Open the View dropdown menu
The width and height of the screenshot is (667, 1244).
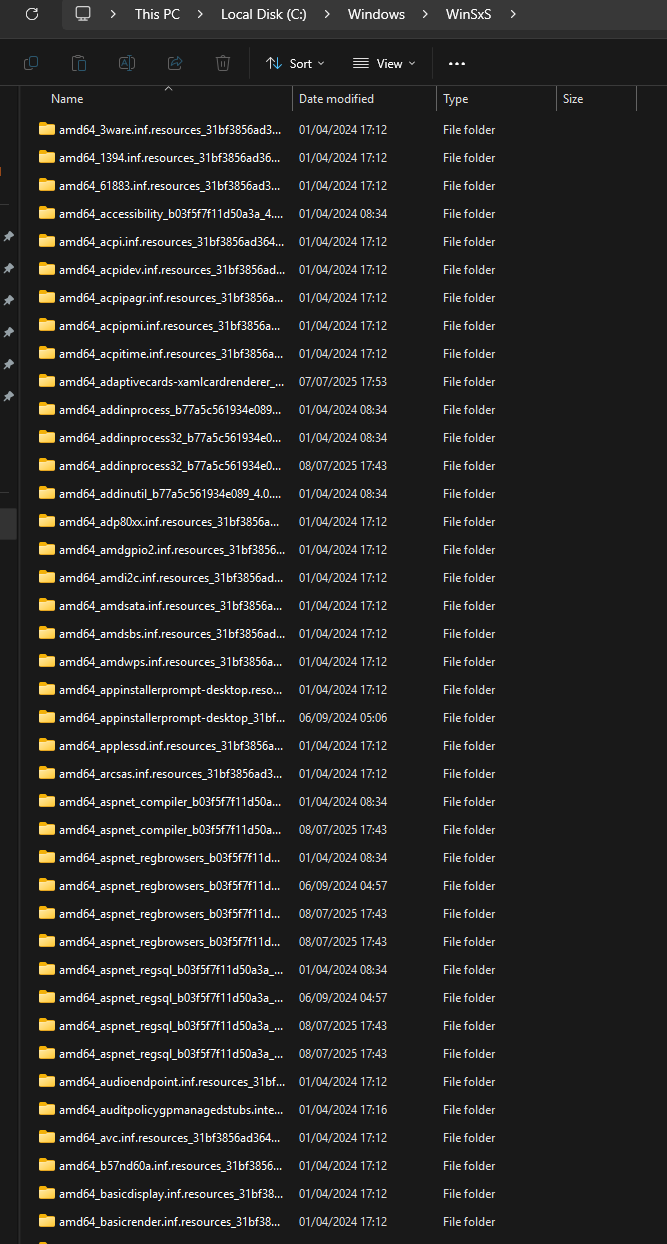point(384,63)
